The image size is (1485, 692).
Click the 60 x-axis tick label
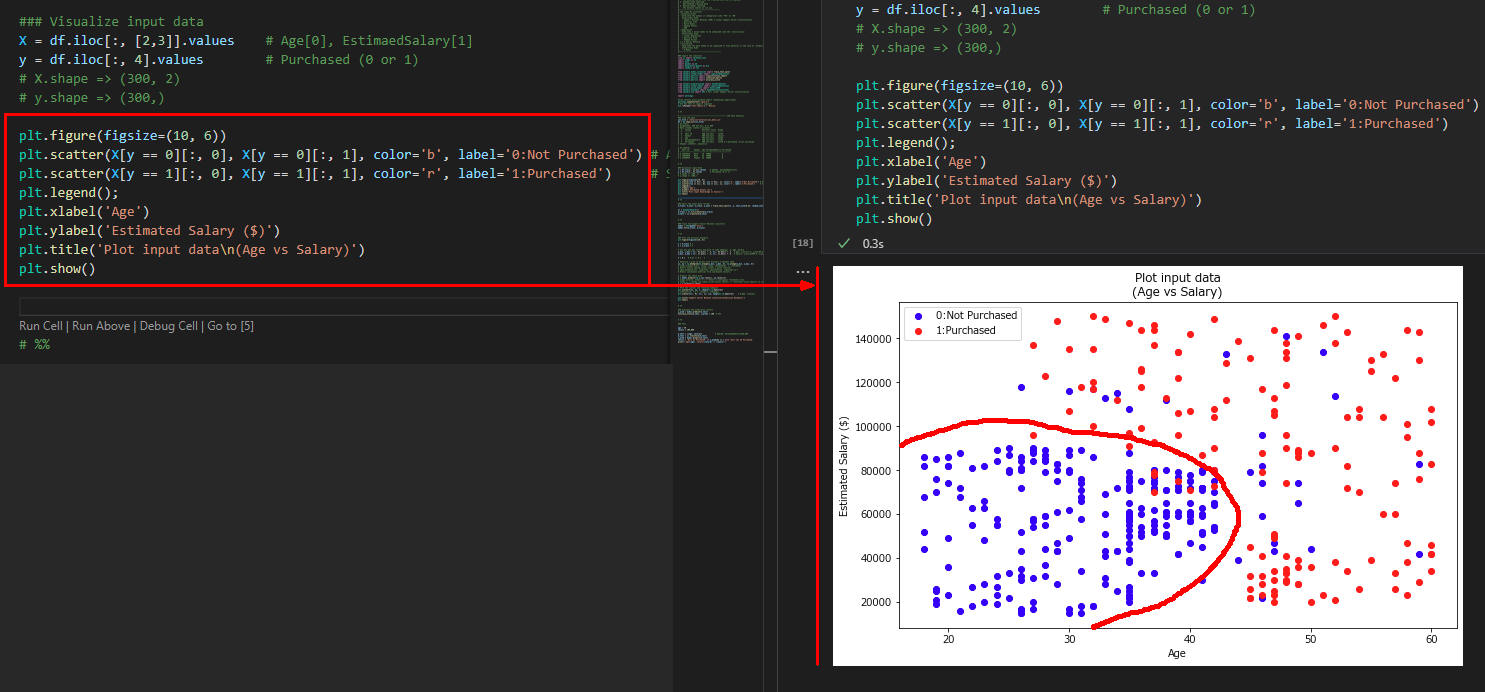click(1431, 638)
